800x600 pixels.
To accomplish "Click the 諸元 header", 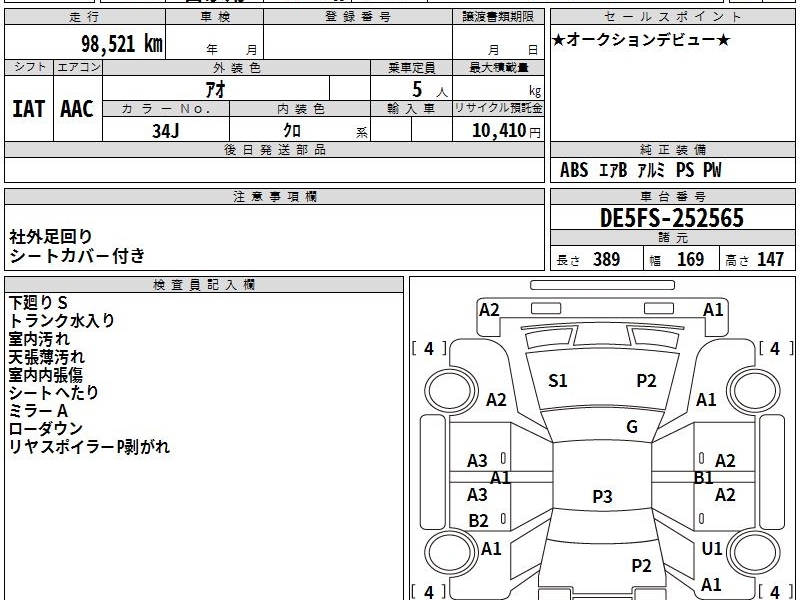I will pyautogui.click(x=672, y=238).
